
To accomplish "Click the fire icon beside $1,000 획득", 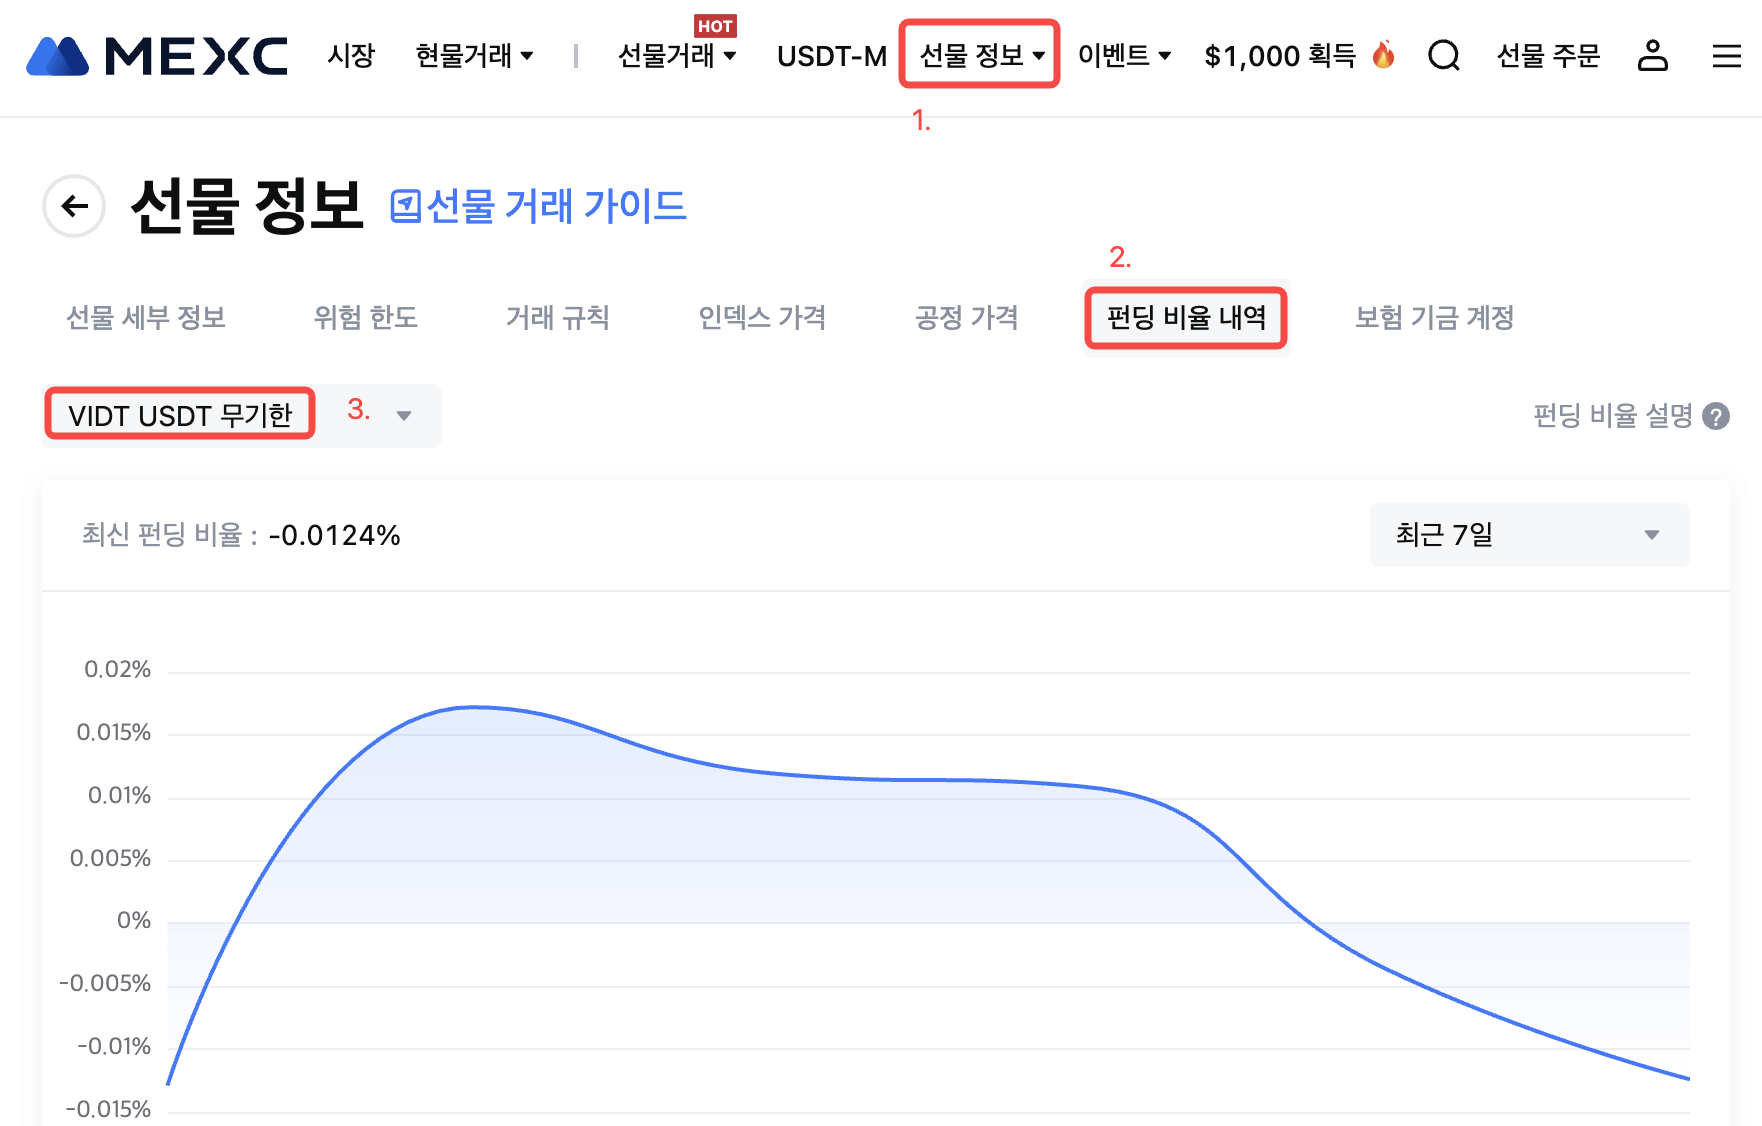I will (x=1383, y=55).
